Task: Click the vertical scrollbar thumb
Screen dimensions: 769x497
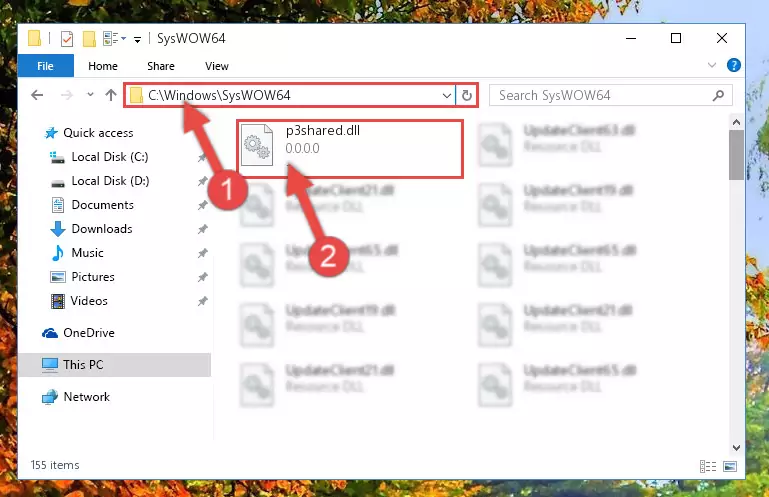Action: coord(736,156)
